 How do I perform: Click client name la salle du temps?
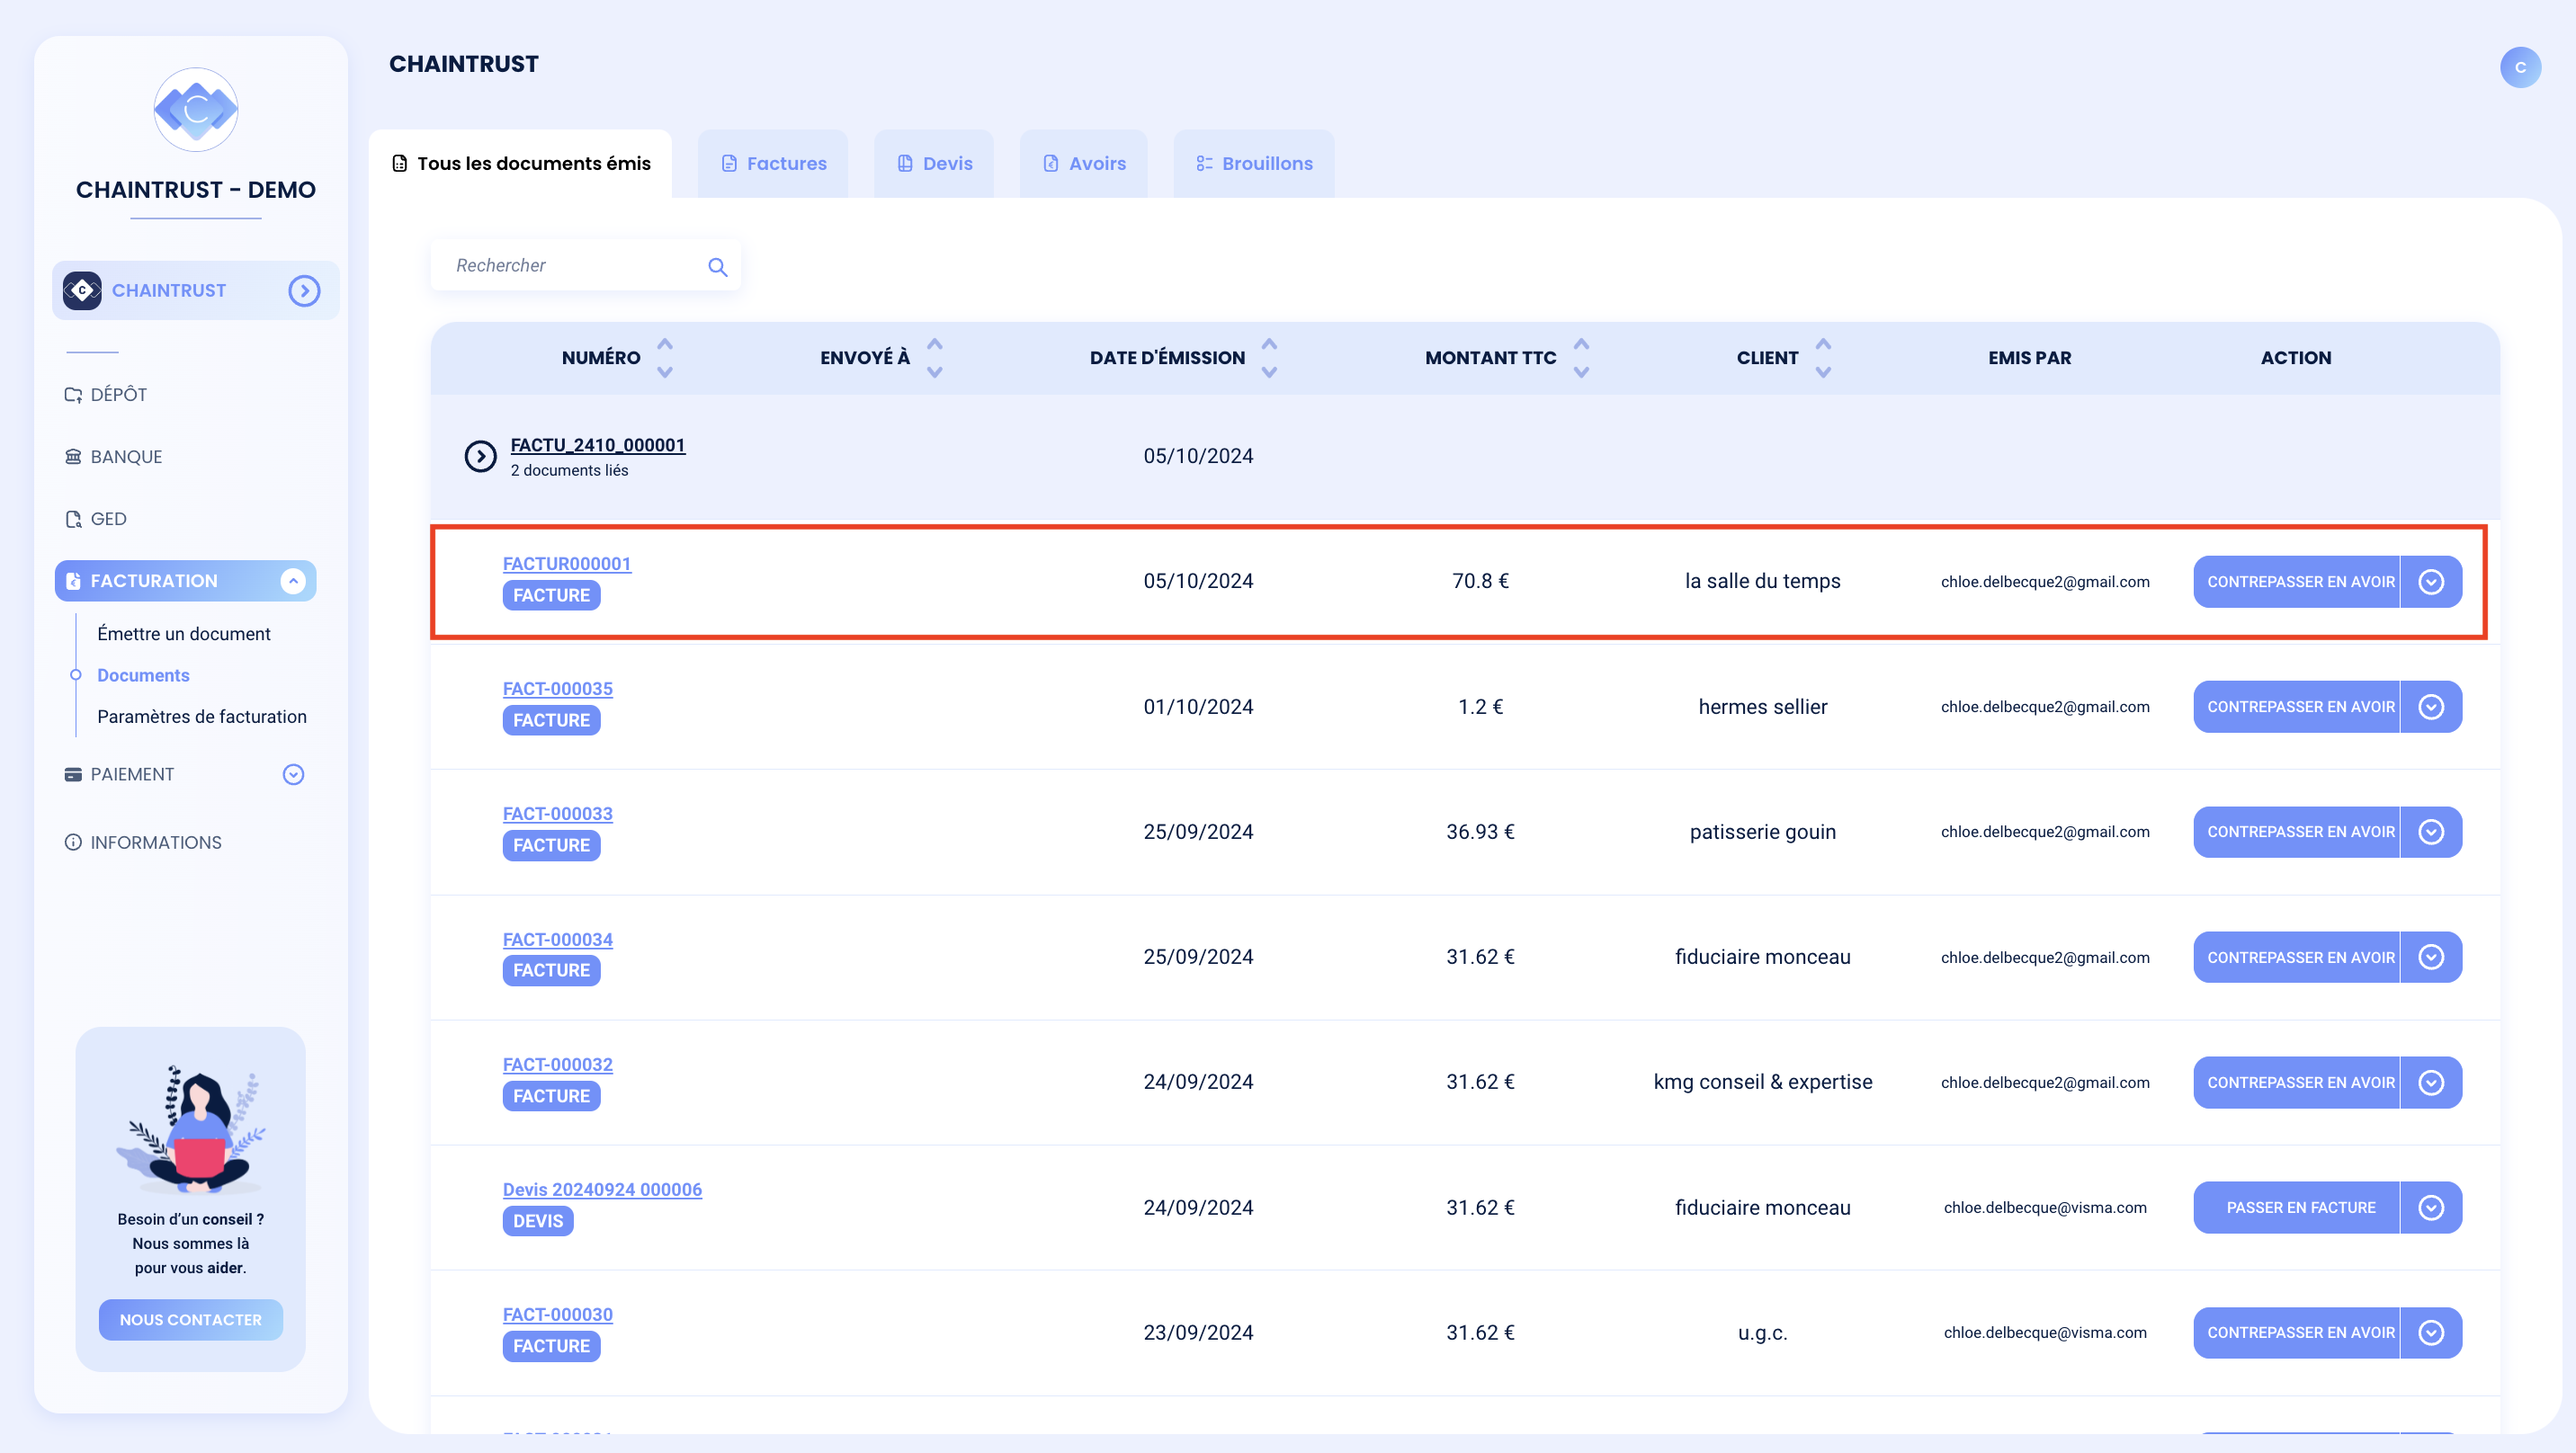click(1762, 581)
